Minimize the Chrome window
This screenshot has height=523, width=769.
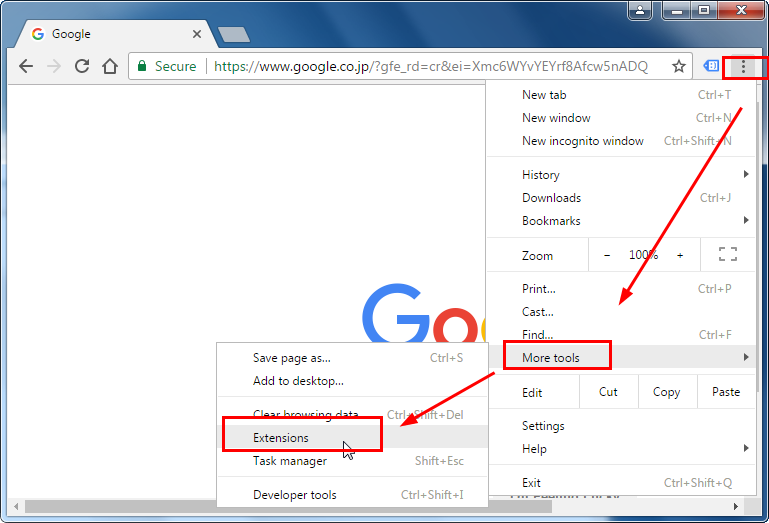click(x=677, y=10)
